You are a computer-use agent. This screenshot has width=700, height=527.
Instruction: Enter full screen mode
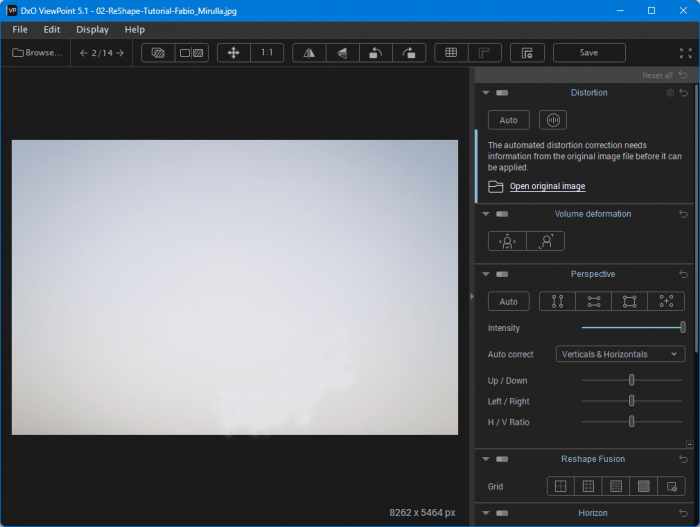(x=685, y=53)
